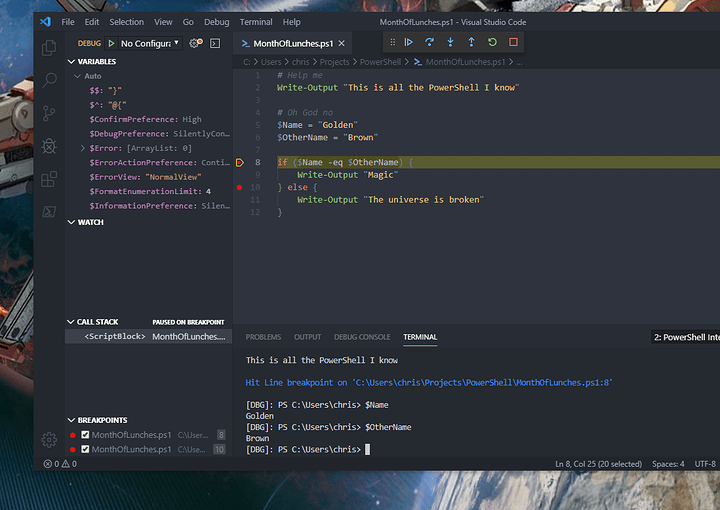Grab the debug toolbar drag handle

[392, 42]
